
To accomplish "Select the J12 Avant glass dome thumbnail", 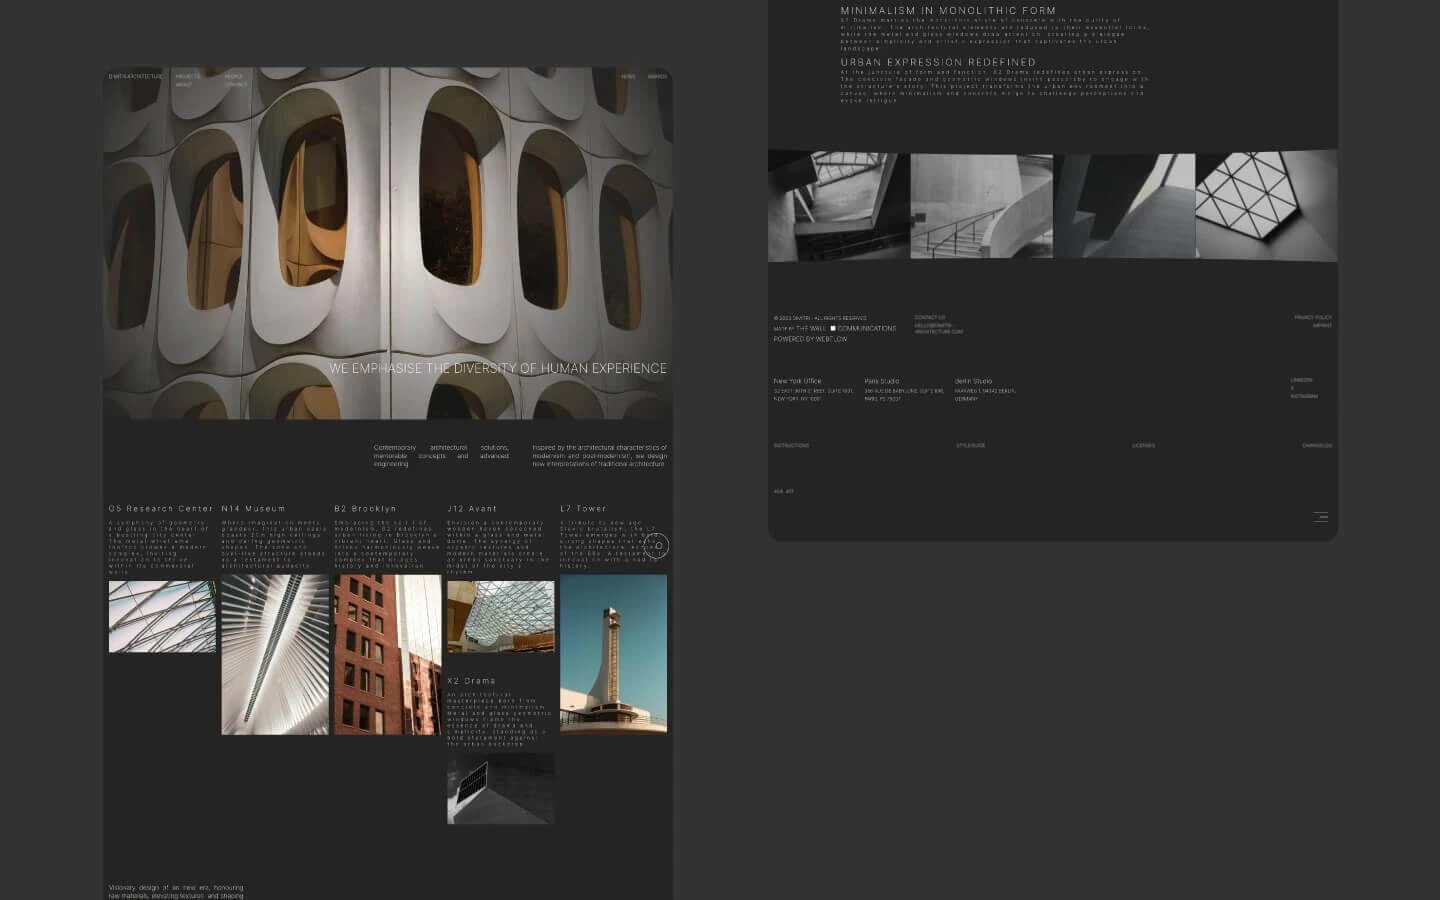I will pyautogui.click(x=500, y=617).
